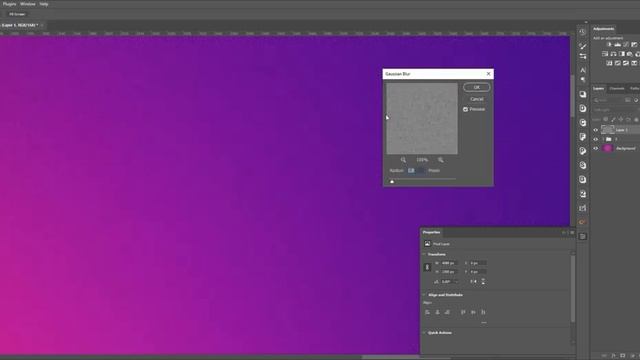This screenshot has width=640, height=360.
Task: Open the History panel icon
Action: click(x=583, y=31)
